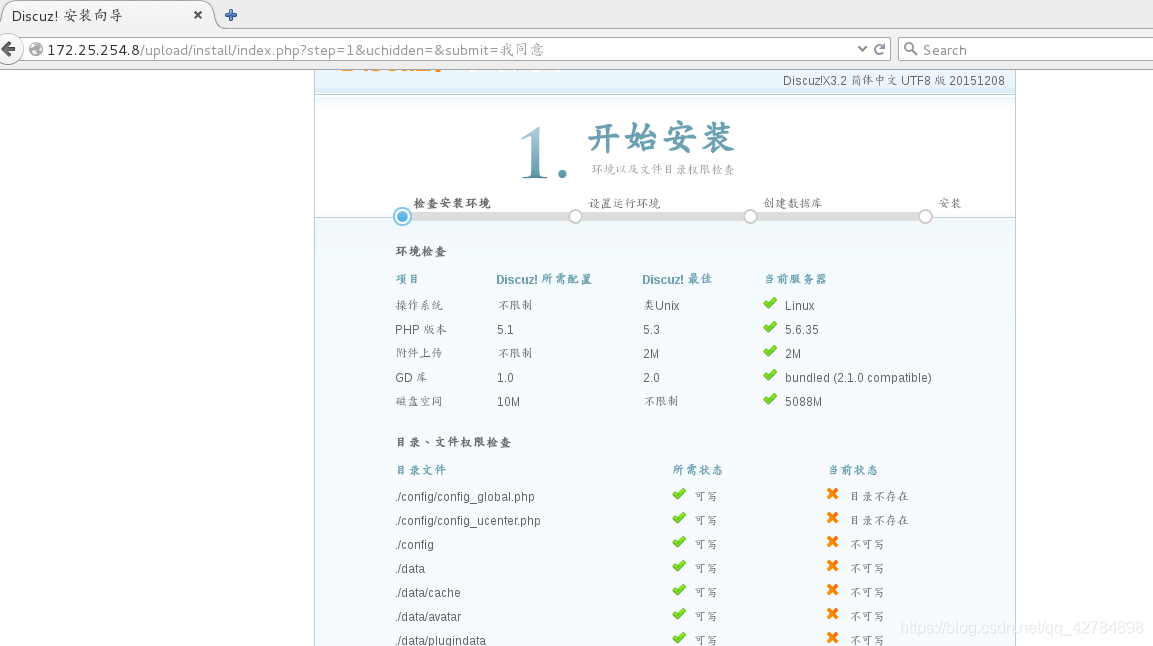Click the green check next to Linux
Screen dimensions: 1153x646
[770, 304]
